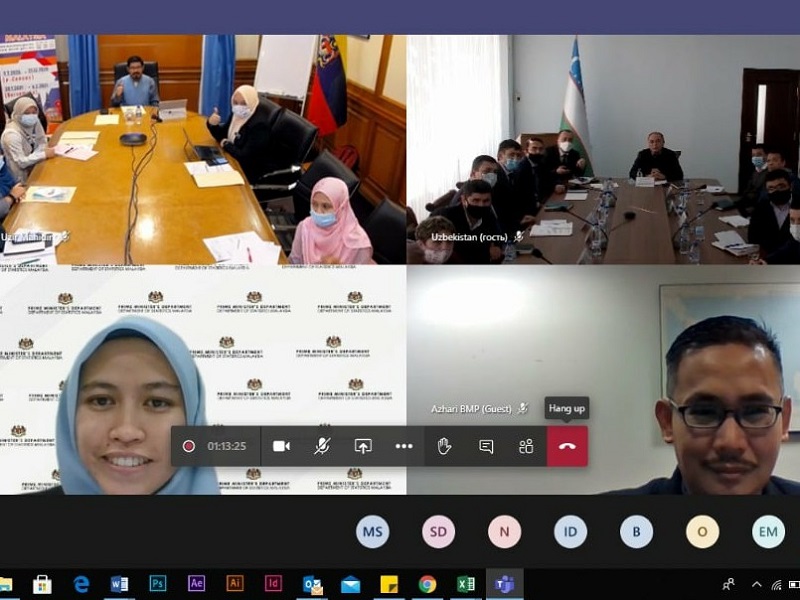The height and width of the screenshot is (600, 800).
Task: Show the meeting chat conversation
Action: pos(486,446)
